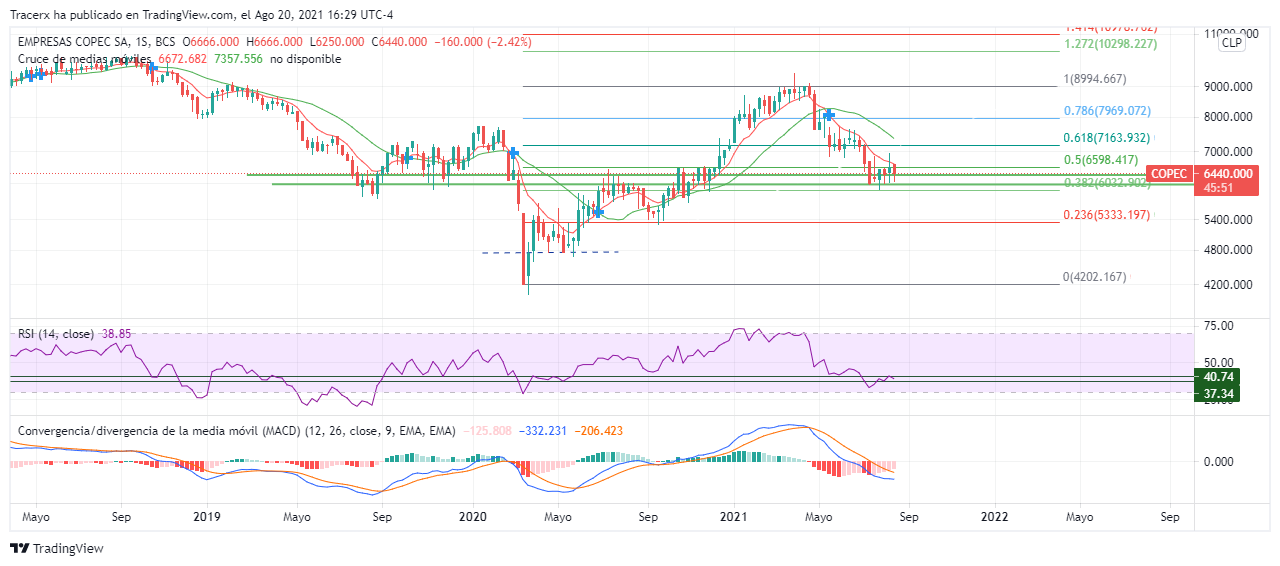Viewport: 1280px width, 566px height.
Task: Select the MACD blue value −332.231
Action: [543, 431]
